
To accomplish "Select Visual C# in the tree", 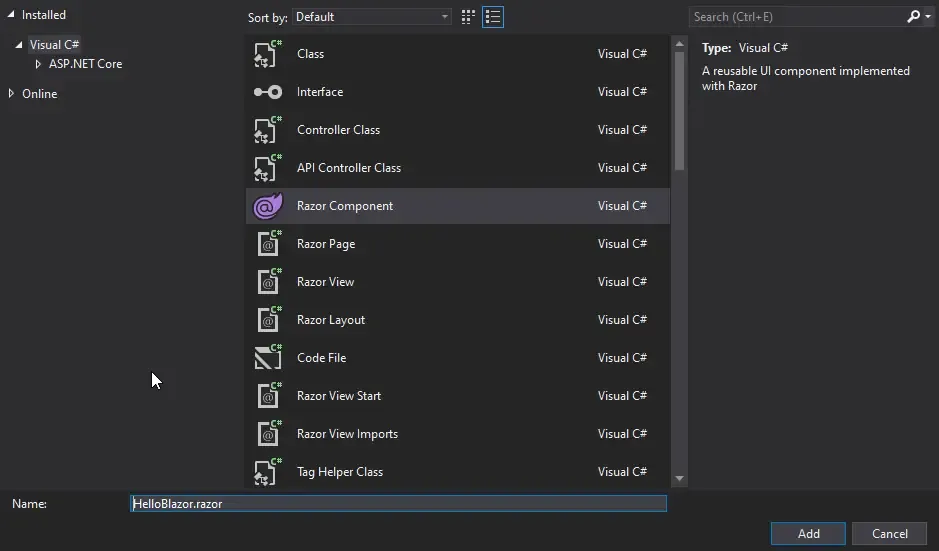I will coord(54,44).
